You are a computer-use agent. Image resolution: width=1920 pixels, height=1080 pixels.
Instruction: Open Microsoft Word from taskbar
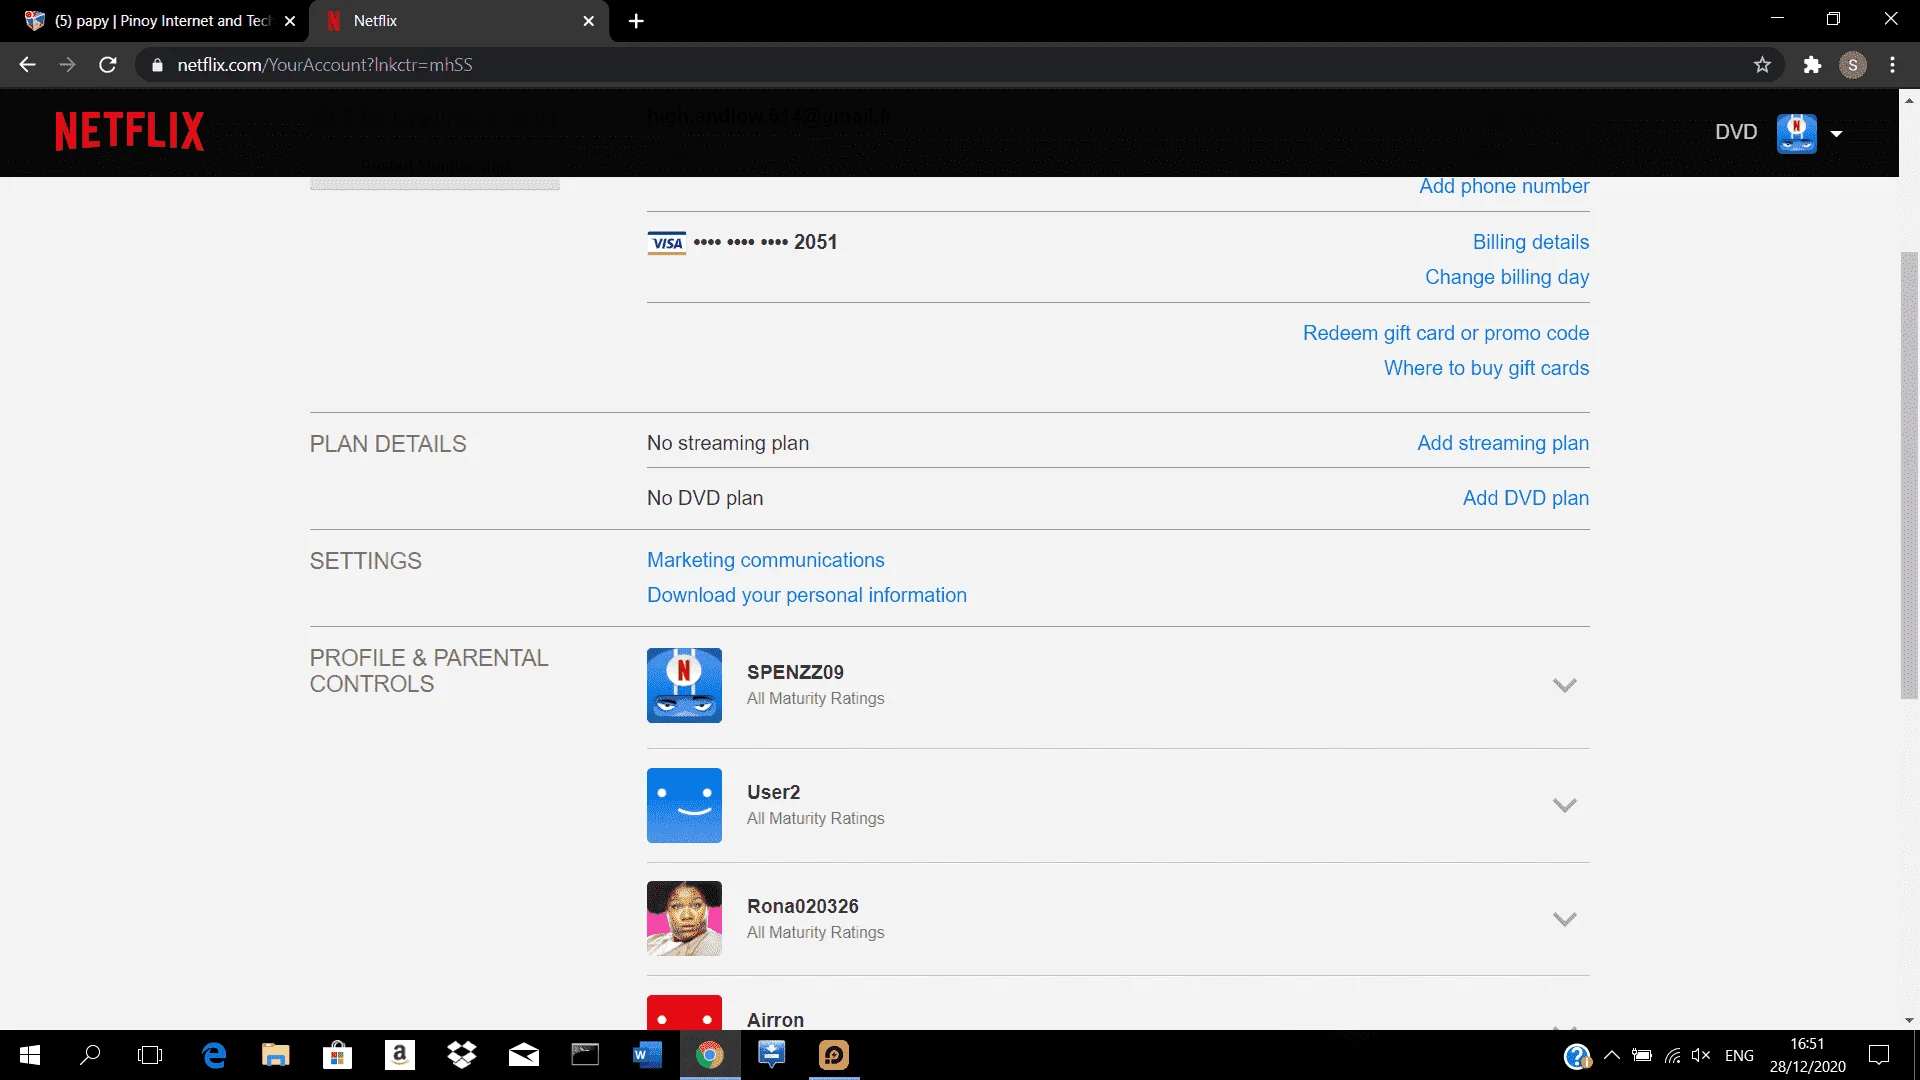(647, 1055)
